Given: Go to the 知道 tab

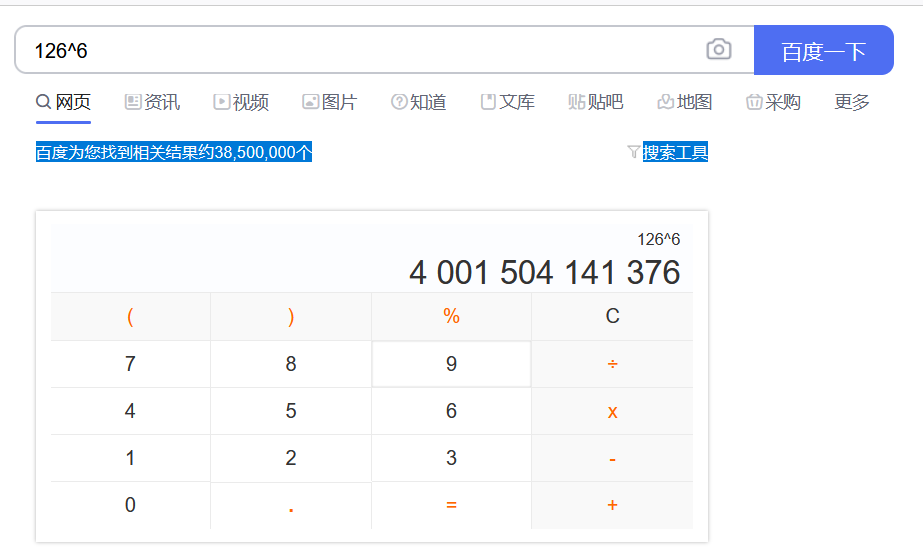Looking at the screenshot, I should 419,102.
